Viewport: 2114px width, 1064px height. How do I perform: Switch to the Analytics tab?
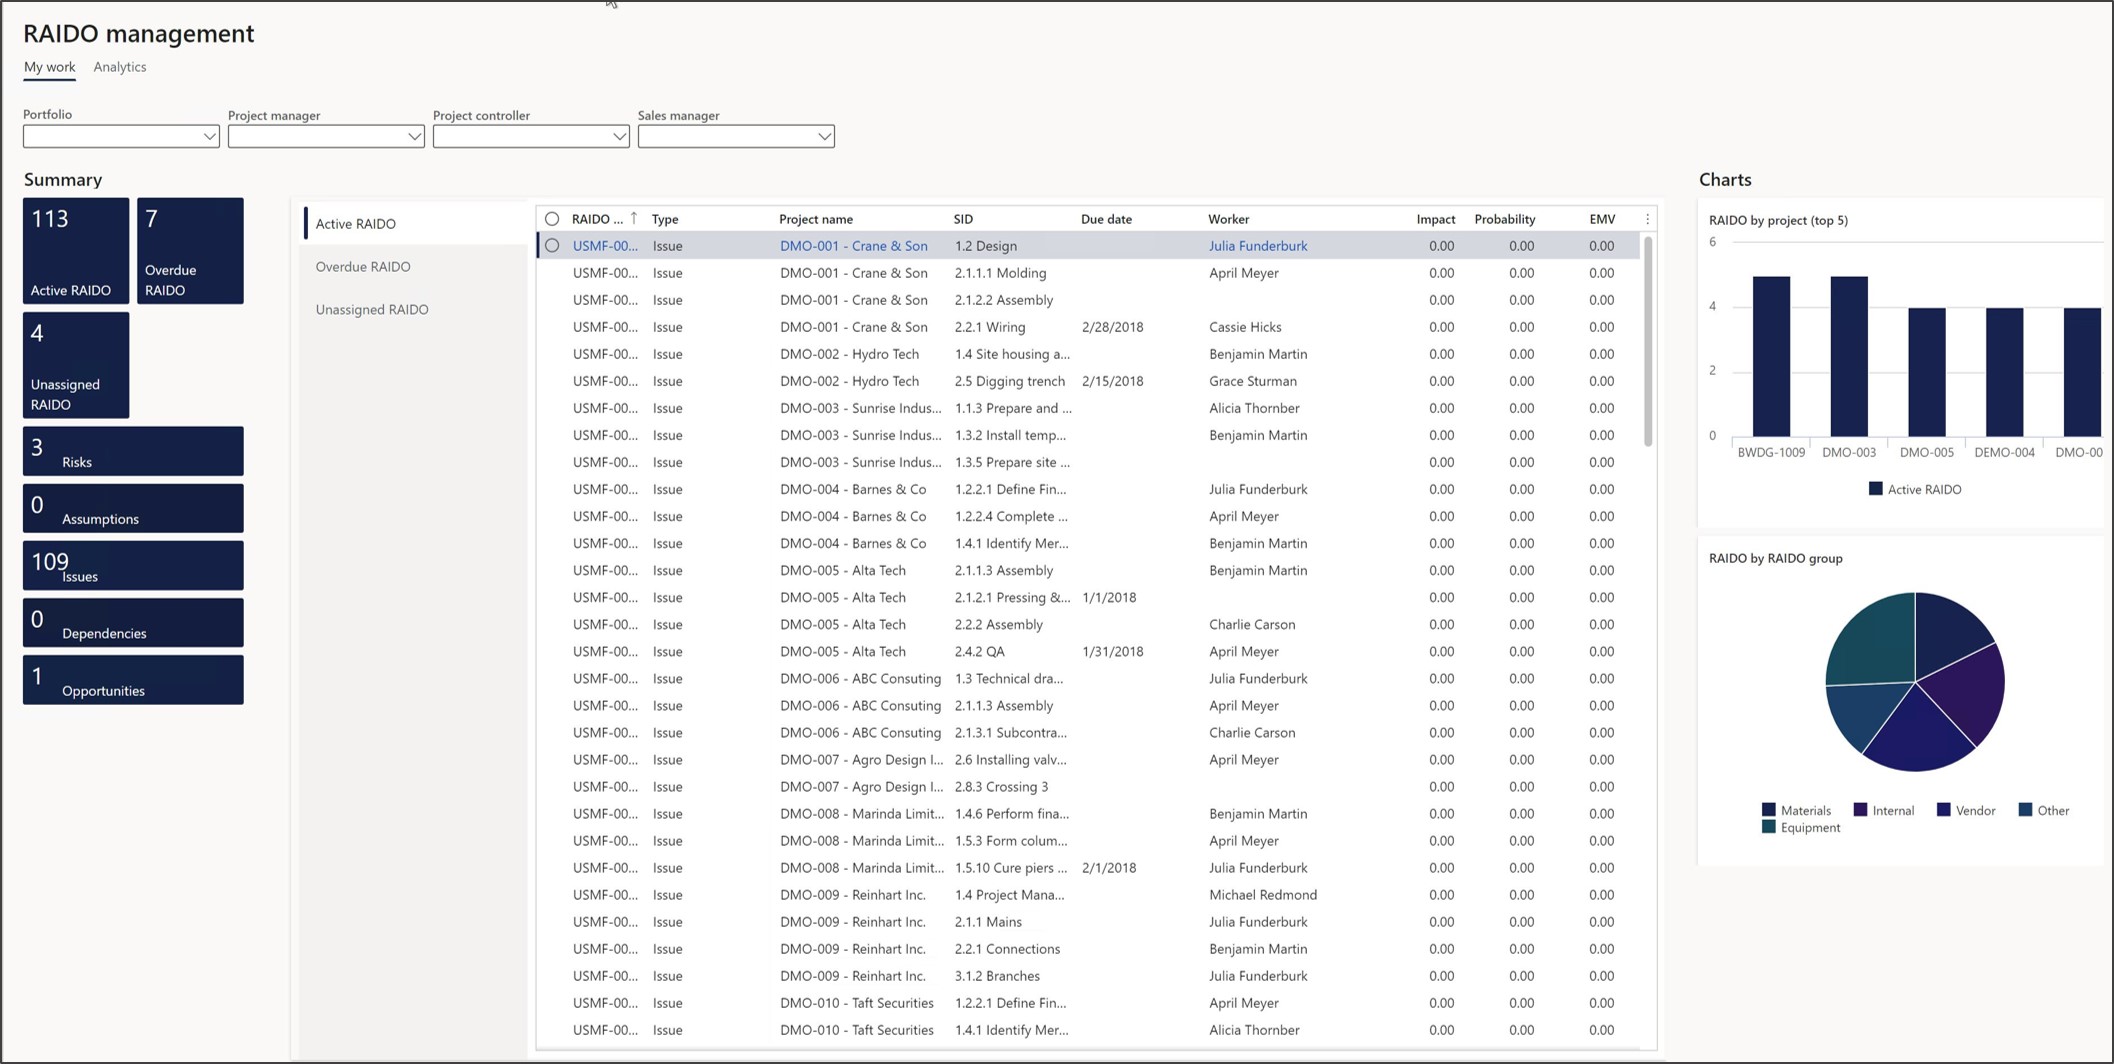[x=120, y=67]
